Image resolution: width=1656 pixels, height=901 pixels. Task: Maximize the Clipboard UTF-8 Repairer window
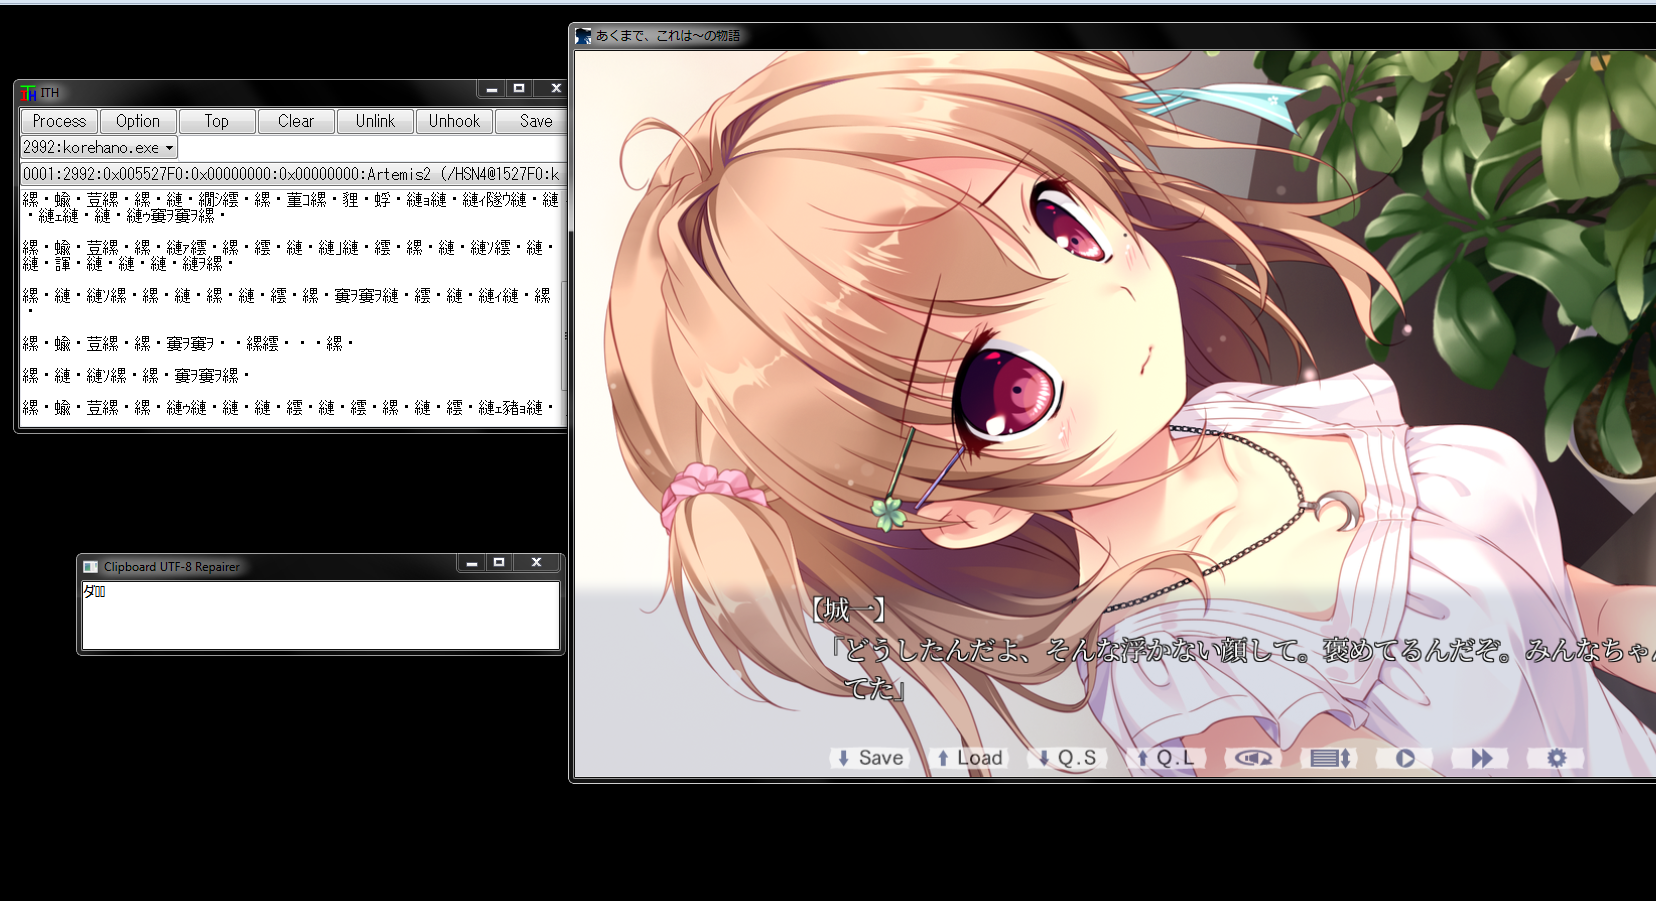pyautogui.click(x=499, y=563)
